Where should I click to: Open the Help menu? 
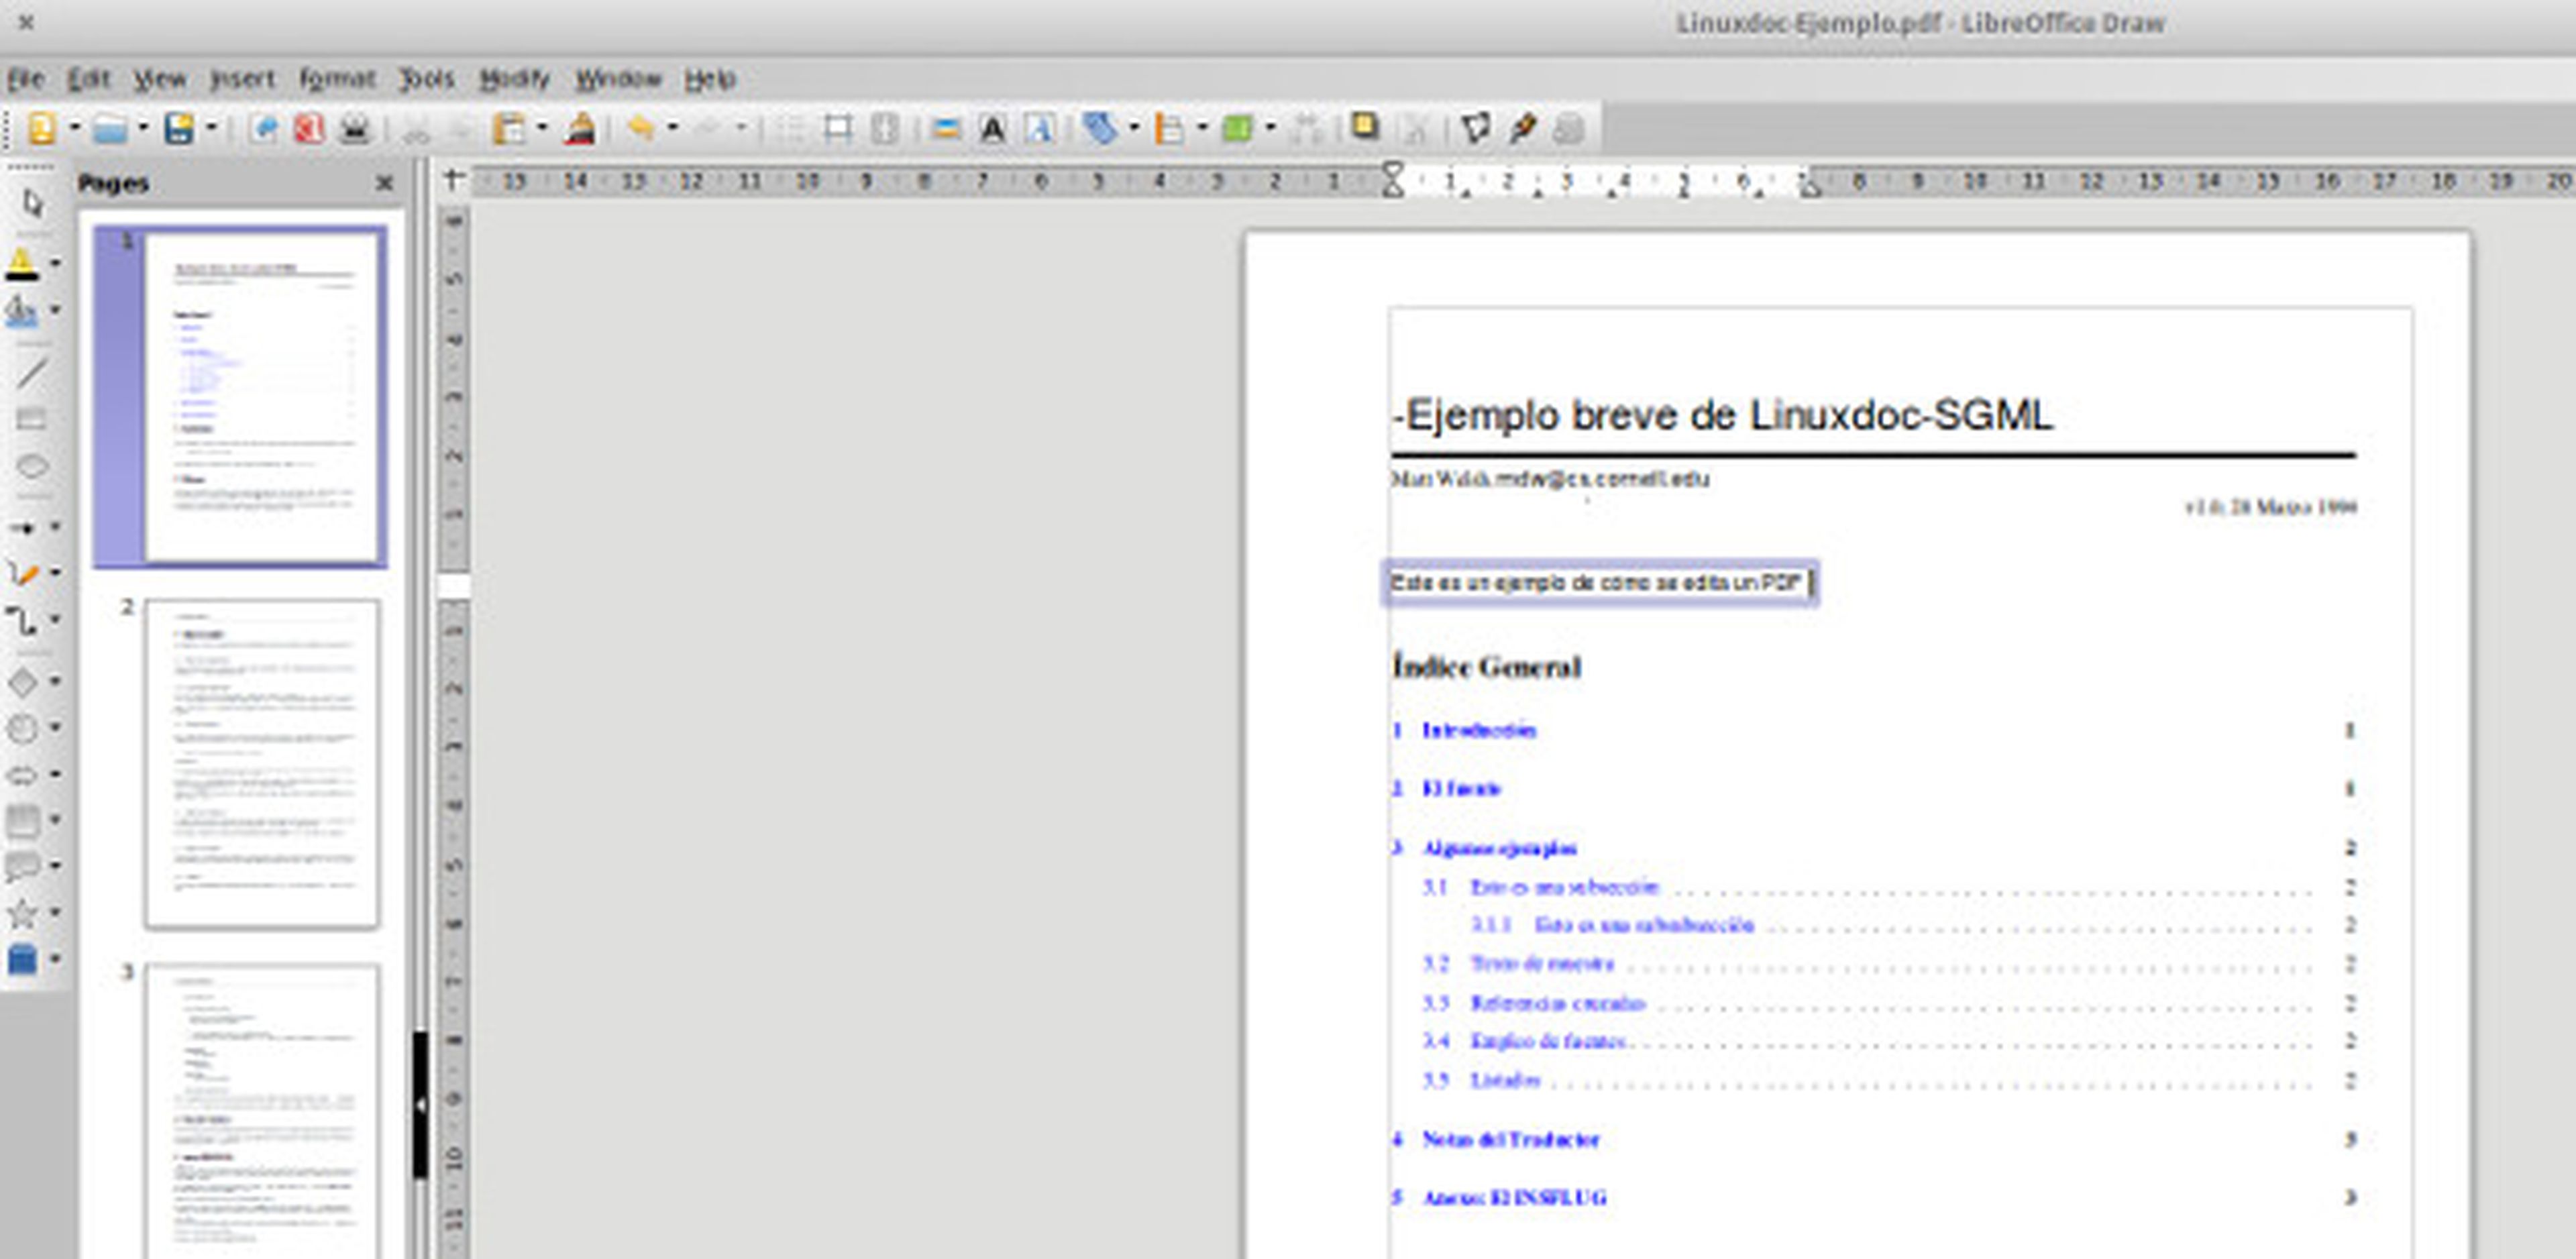point(710,79)
